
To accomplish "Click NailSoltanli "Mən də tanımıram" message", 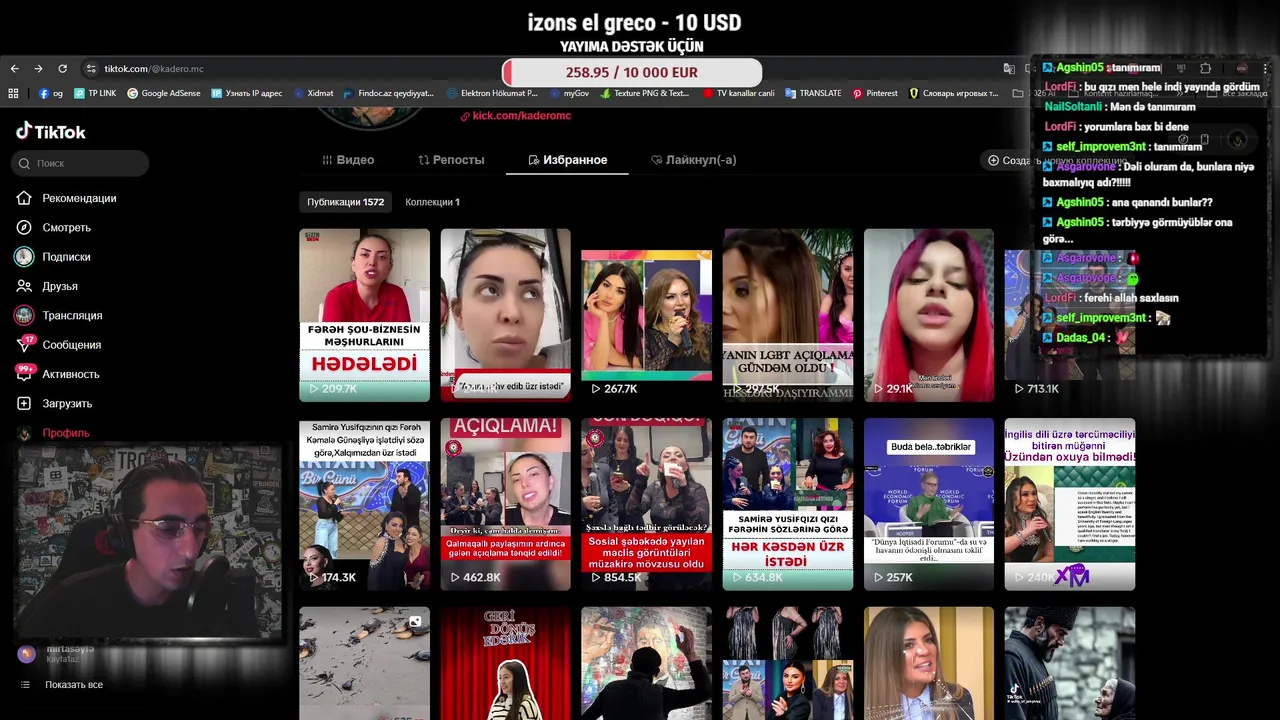I will click(x=1120, y=107).
